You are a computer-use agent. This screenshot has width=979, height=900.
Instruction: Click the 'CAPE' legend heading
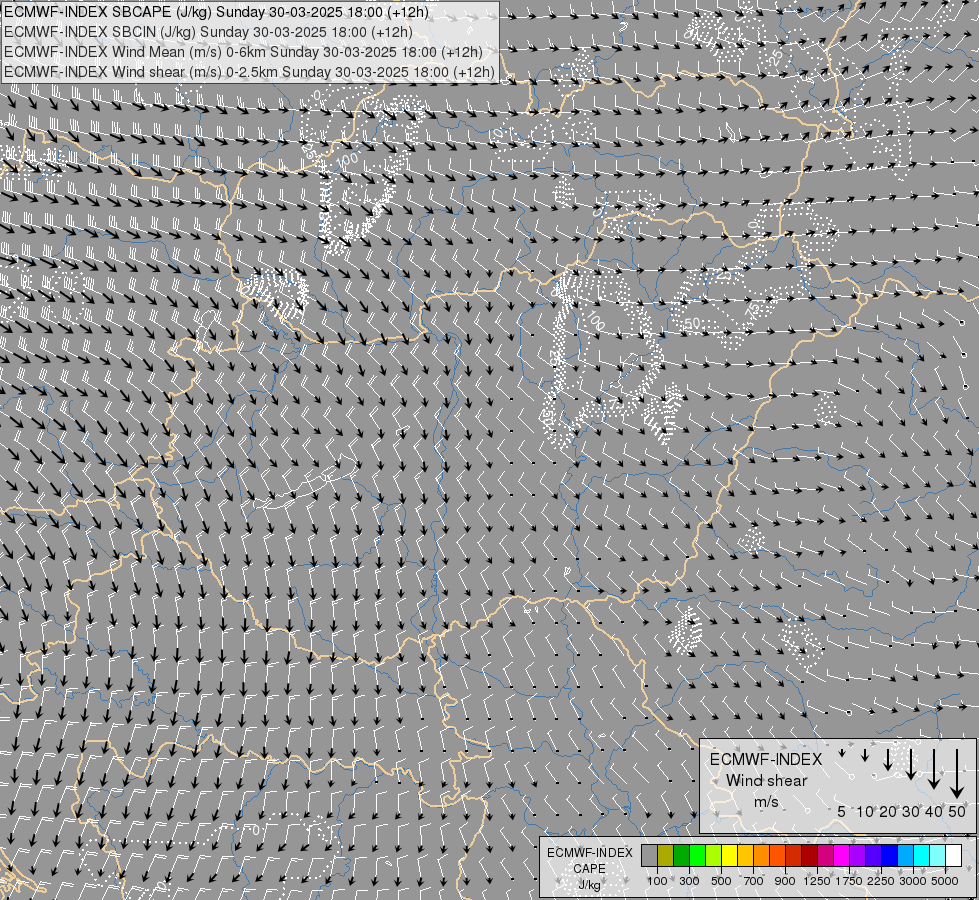click(589, 869)
